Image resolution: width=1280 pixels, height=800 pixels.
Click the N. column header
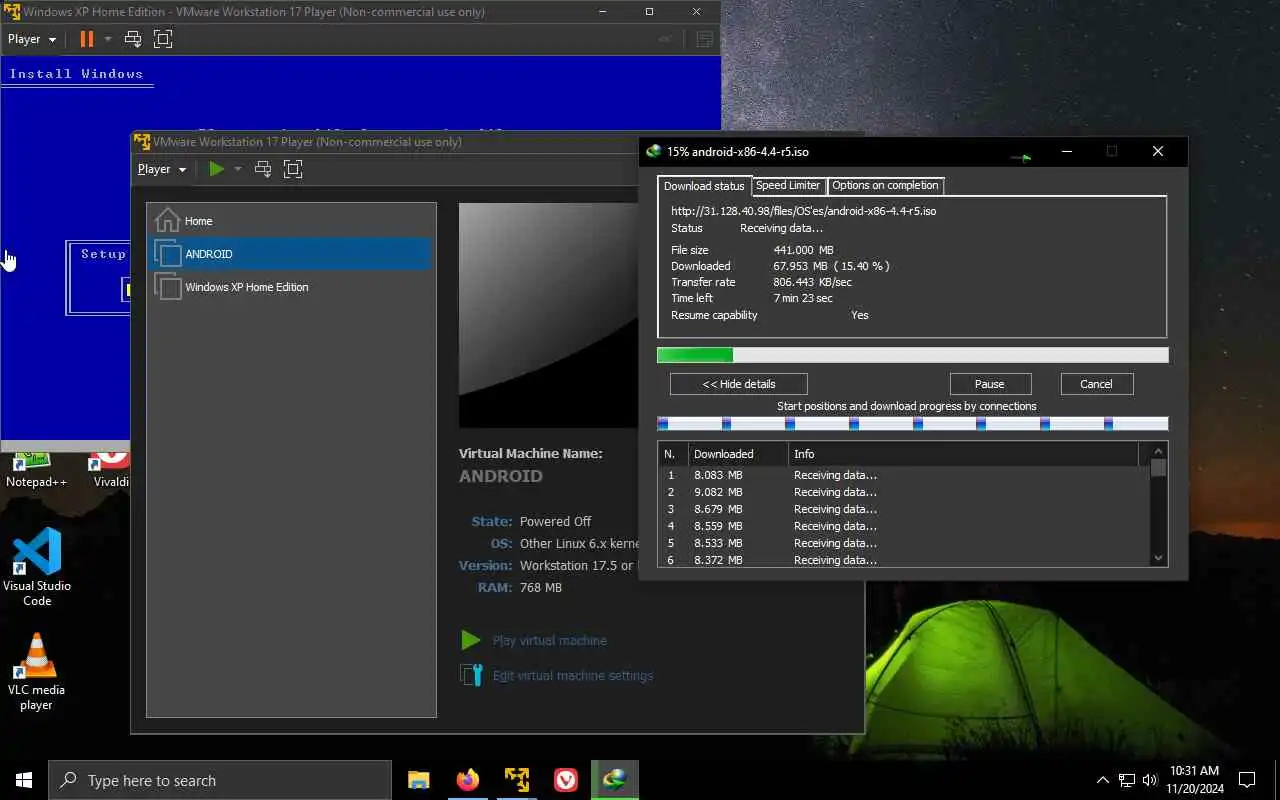[673, 454]
